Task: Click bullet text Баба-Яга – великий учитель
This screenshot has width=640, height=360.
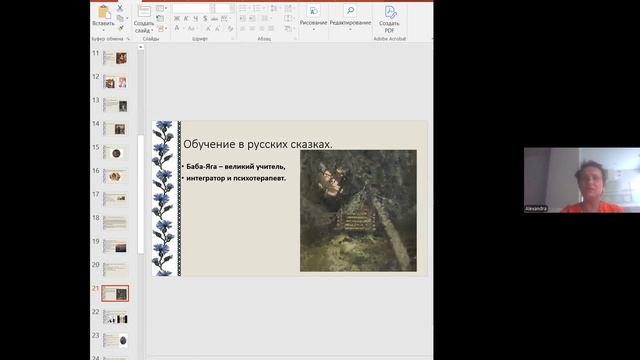Action: point(236,167)
